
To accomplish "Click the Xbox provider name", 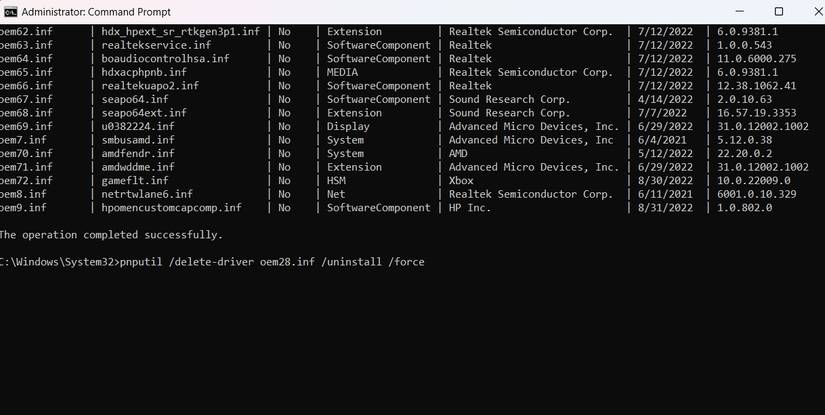I will 461,181.
